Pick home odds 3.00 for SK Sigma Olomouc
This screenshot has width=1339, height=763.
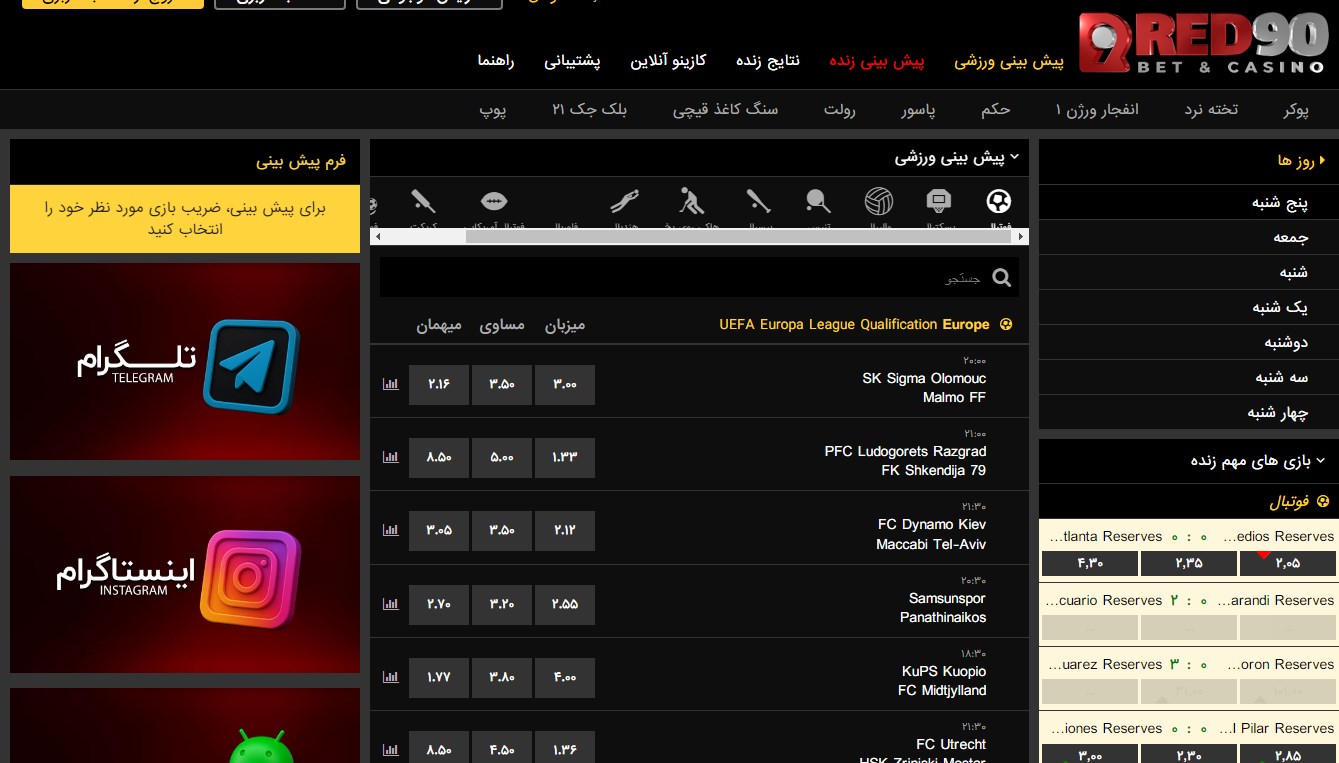(x=565, y=385)
